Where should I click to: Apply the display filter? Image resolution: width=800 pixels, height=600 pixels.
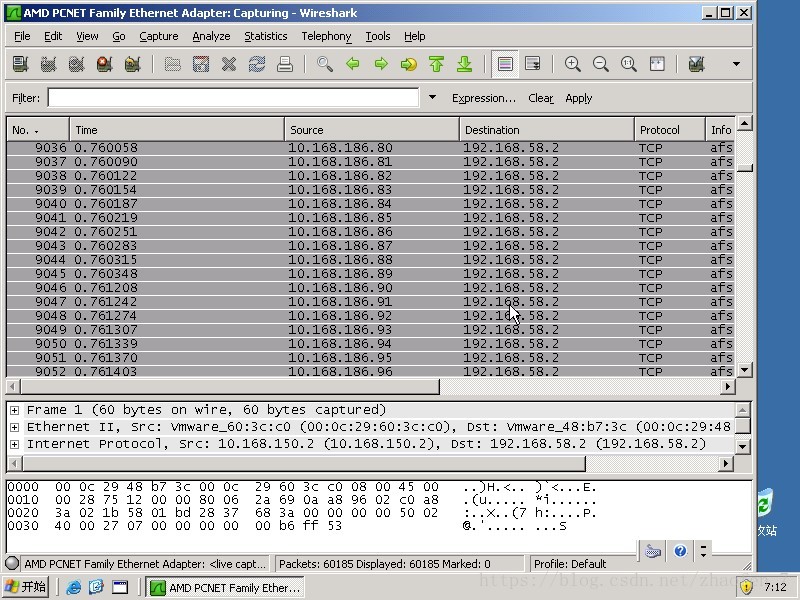point(579,98)
